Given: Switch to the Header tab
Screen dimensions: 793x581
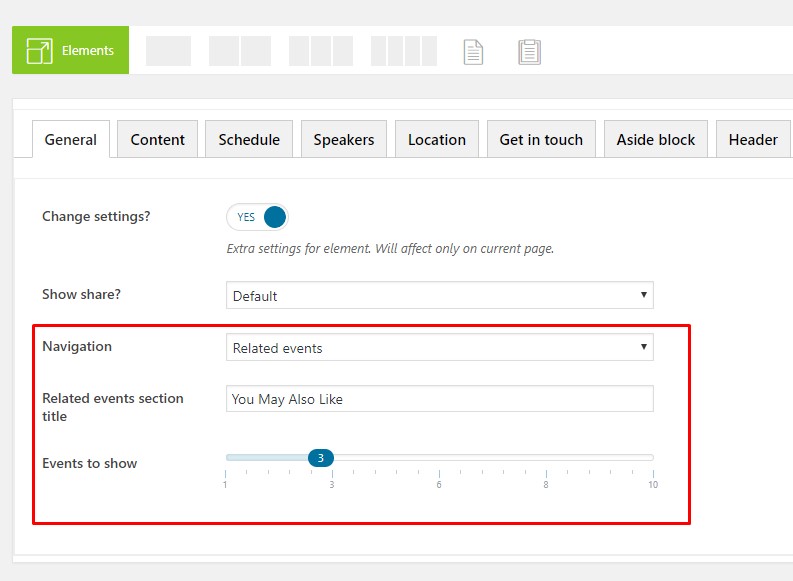Looking at the screenshot, I should tap(753, 140).
